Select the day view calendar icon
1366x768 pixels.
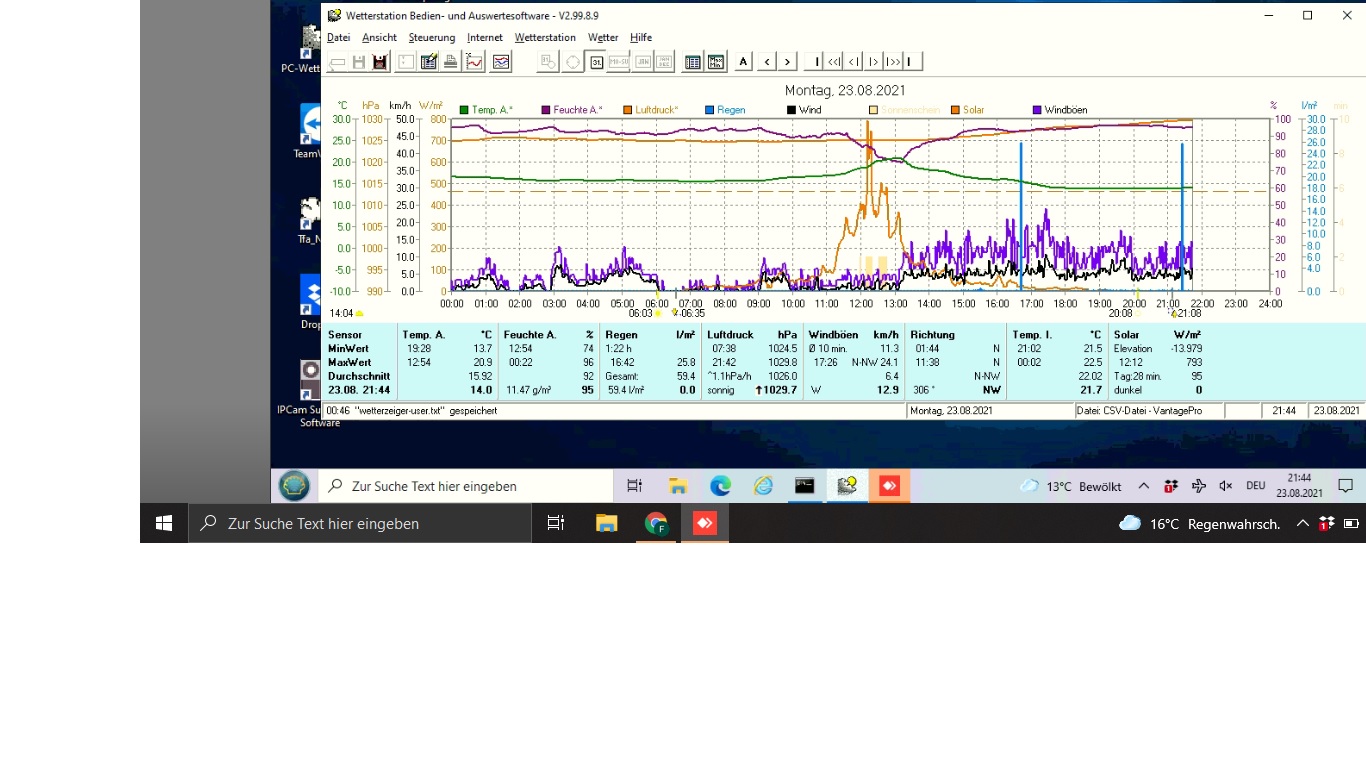(x=597, y=62)
